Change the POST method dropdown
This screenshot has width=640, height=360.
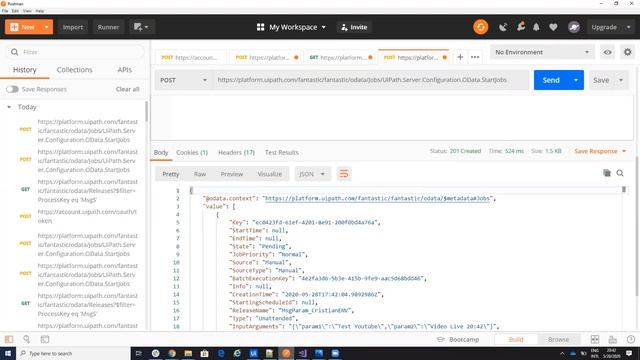(x=183, y=80)
